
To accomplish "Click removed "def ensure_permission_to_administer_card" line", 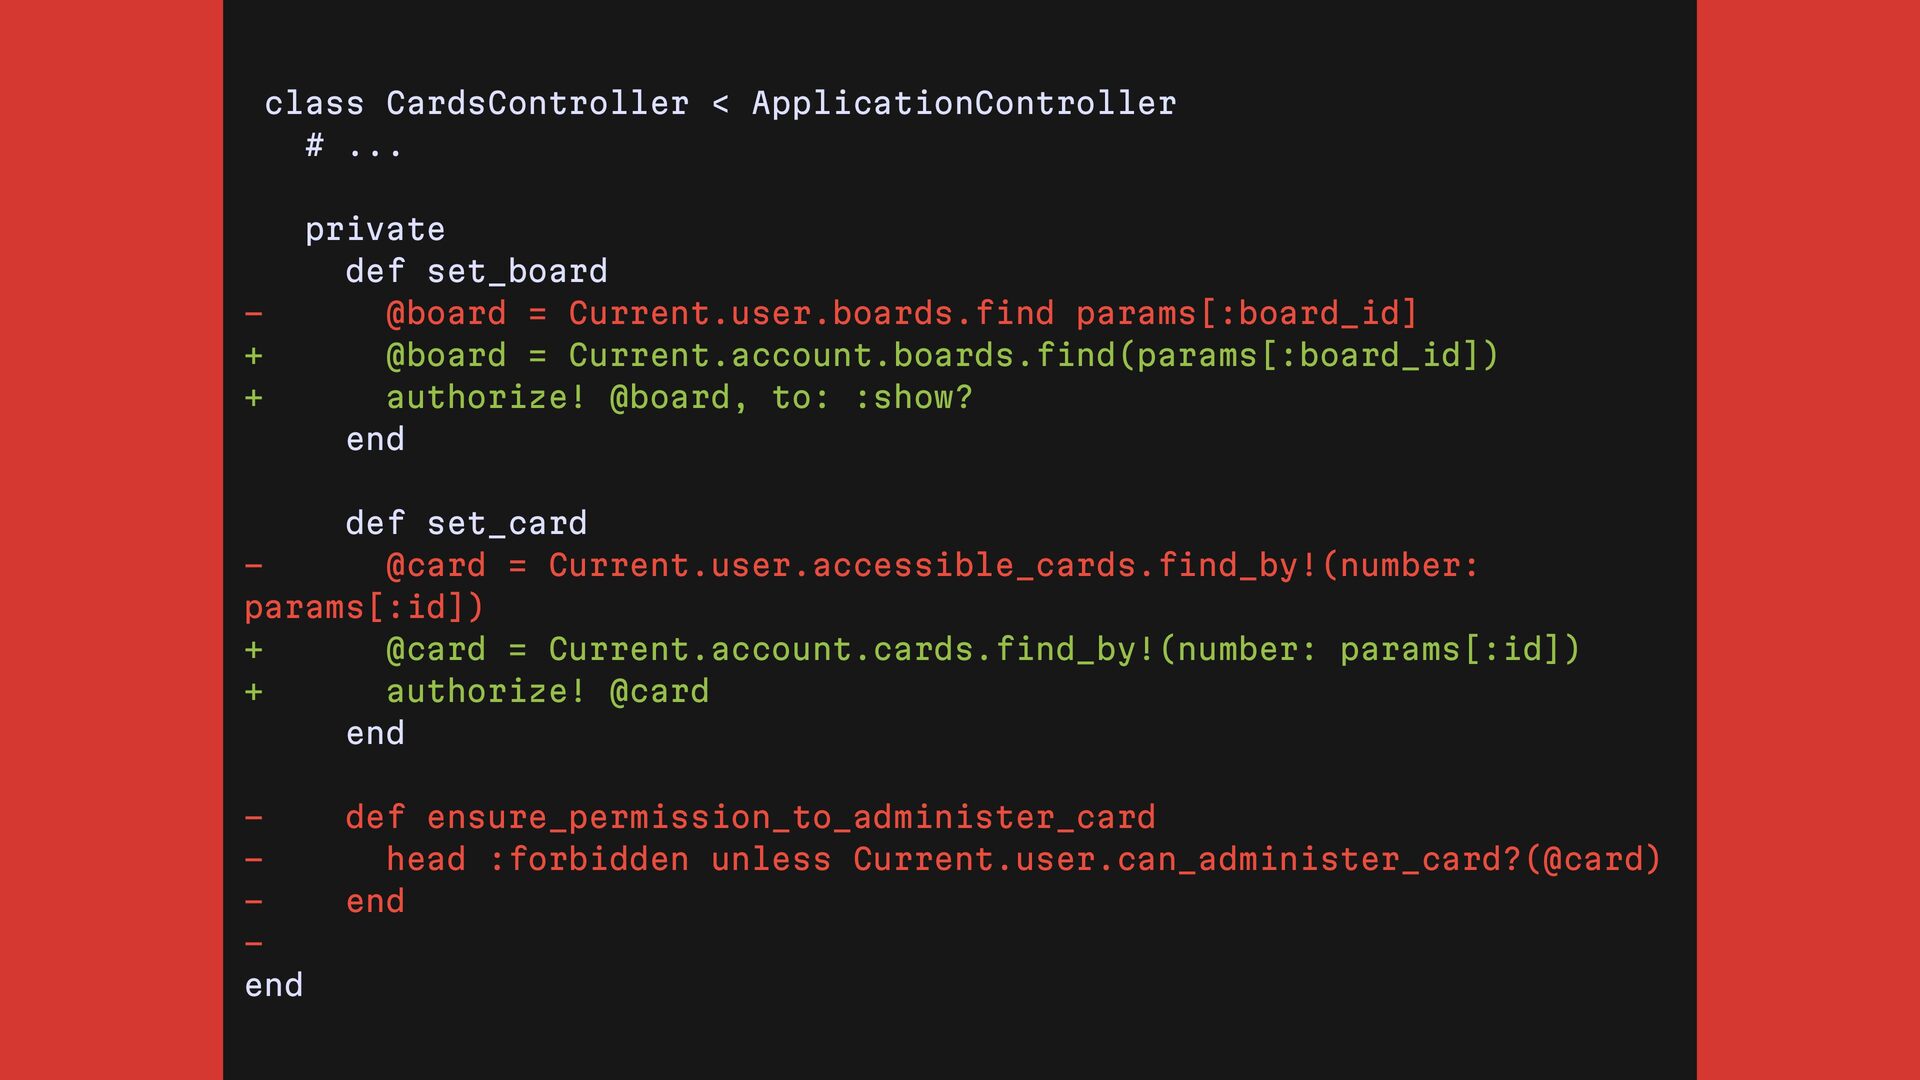I will click(x=750, y=818).
